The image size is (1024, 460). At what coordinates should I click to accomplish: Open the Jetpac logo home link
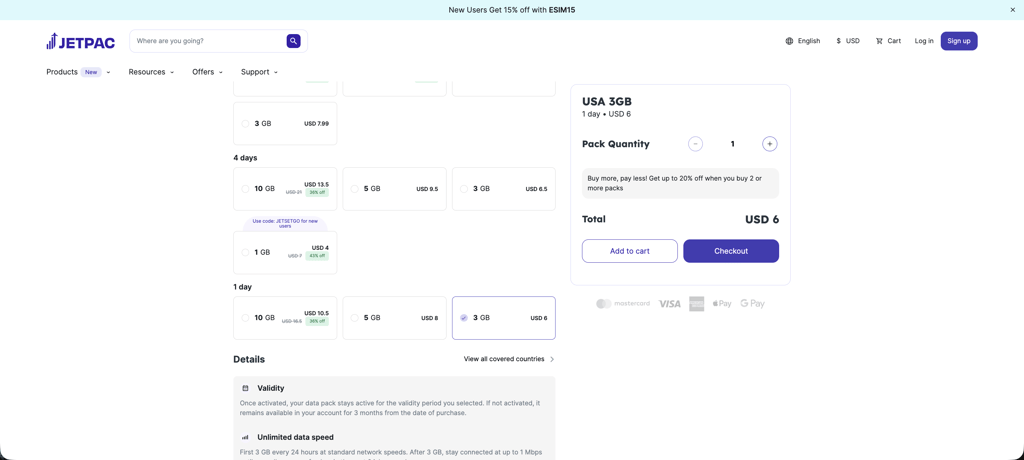coord(80,41)
